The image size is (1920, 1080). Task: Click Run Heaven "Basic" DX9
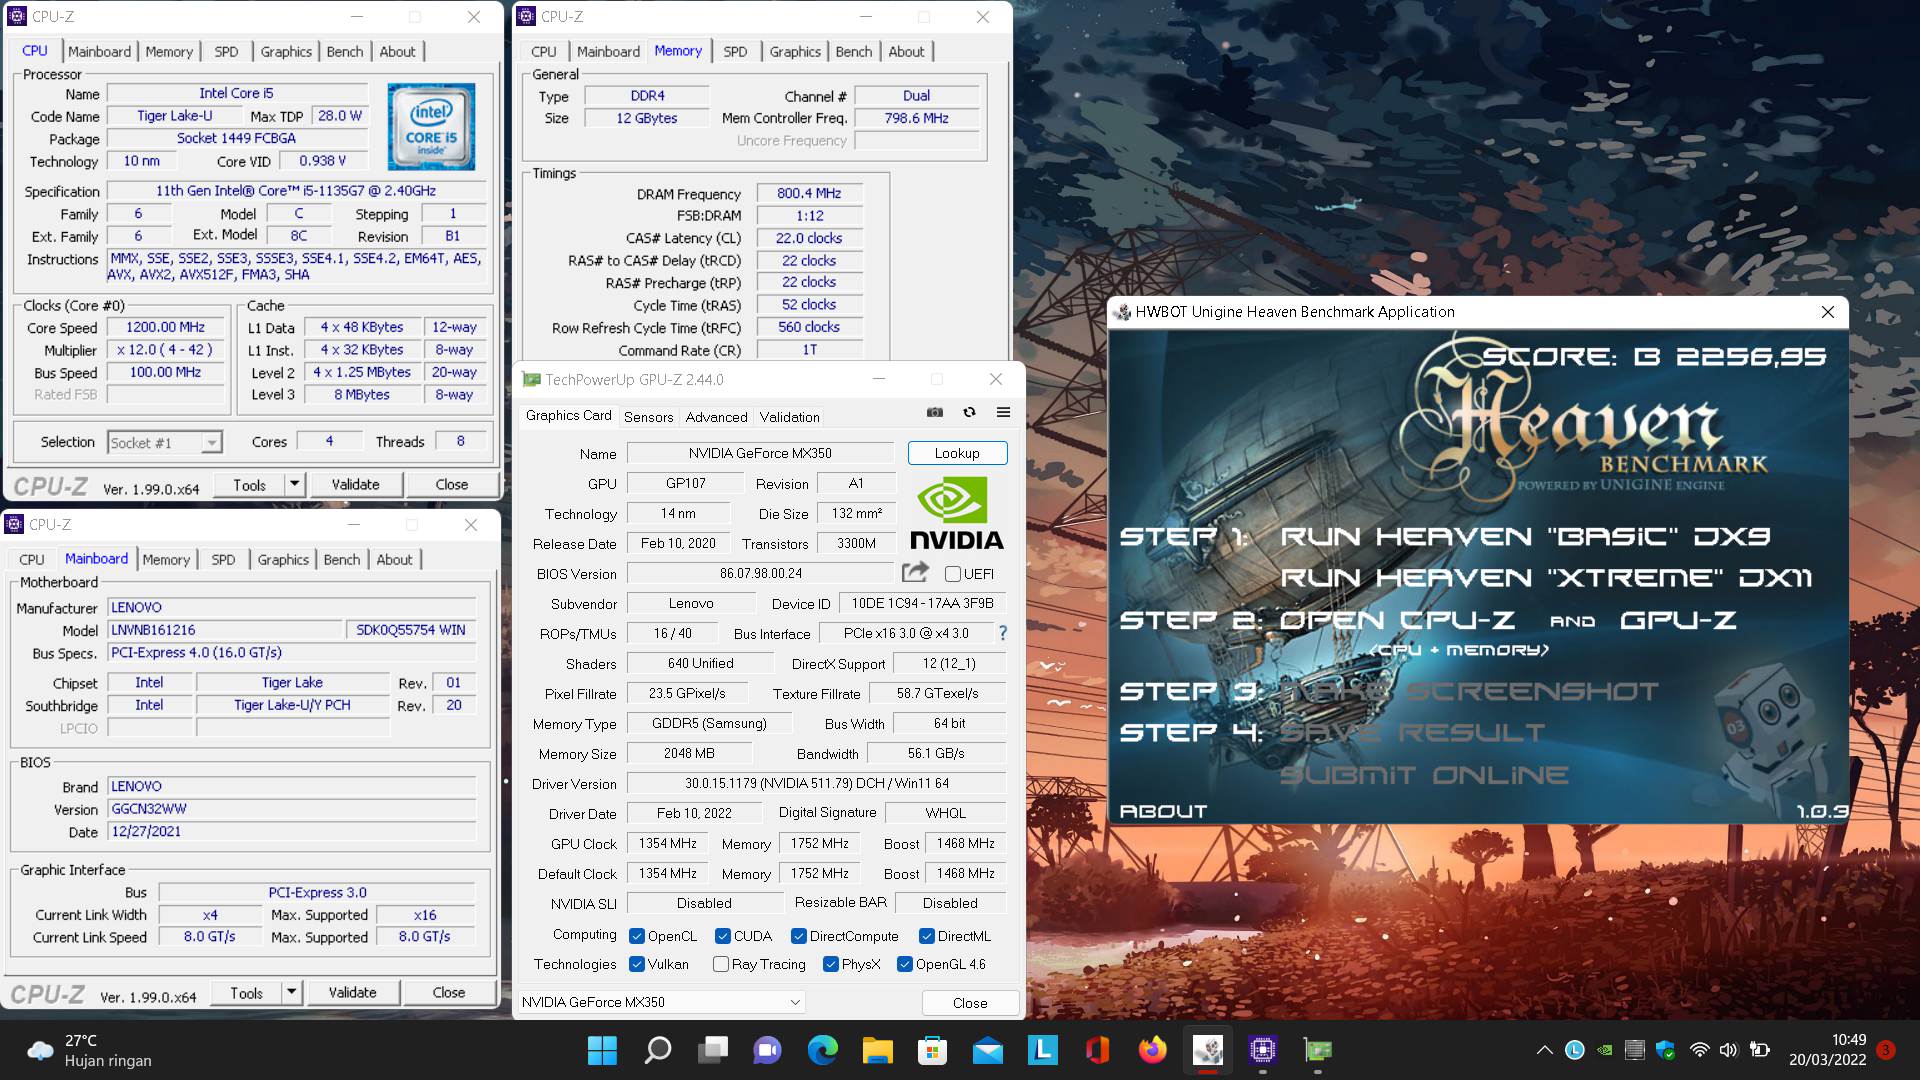1525,537
